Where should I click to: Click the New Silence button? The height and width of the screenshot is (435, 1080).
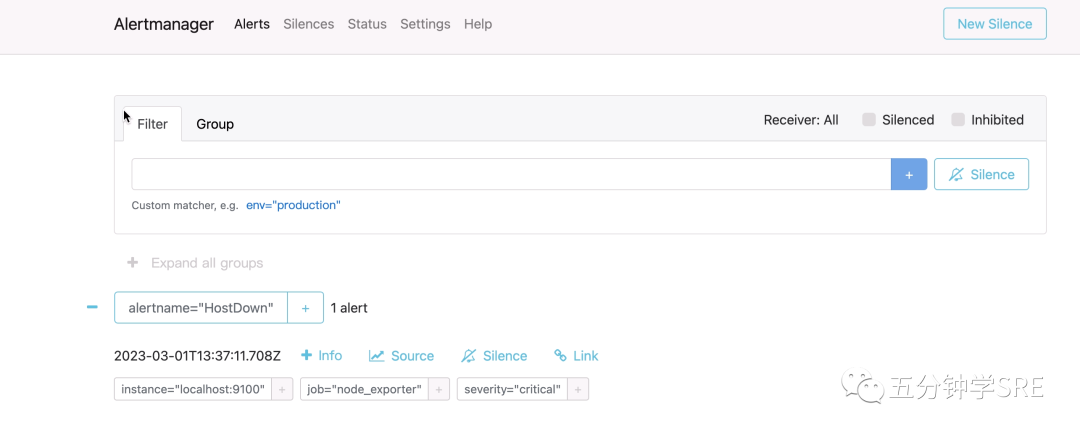pos(994,24)
